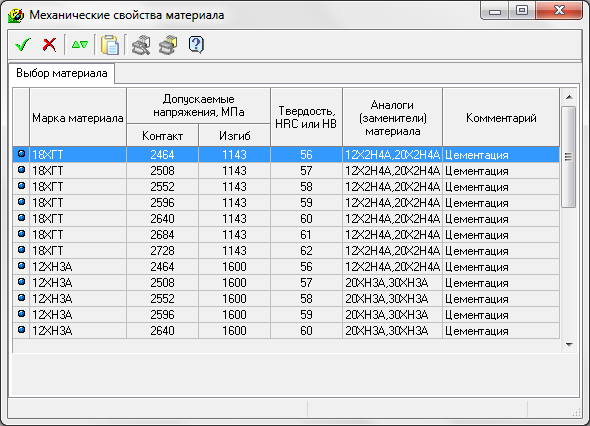Click the application icon in title bar

pyautogui.click(x=16, y=15)
